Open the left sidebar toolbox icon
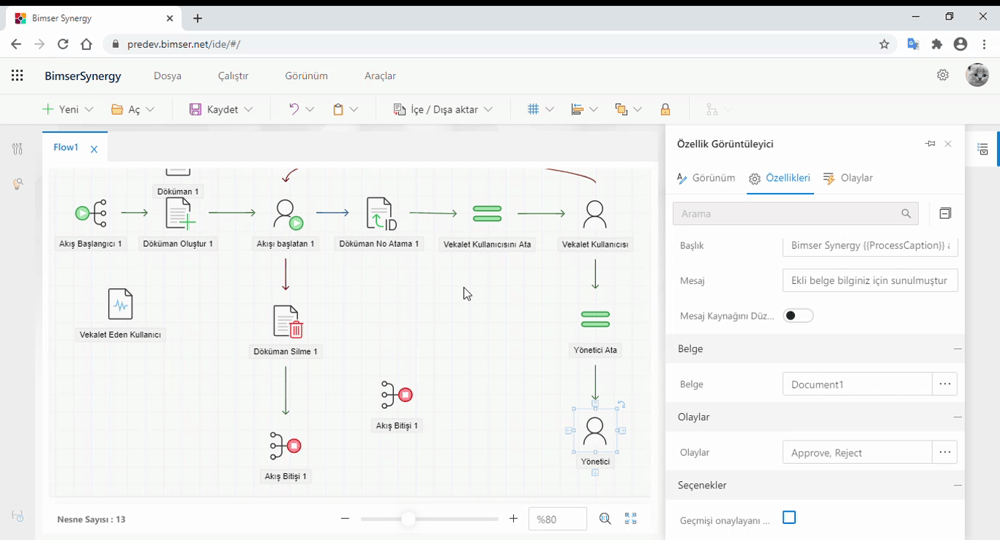1000x540 pixels. pos(17,149)
